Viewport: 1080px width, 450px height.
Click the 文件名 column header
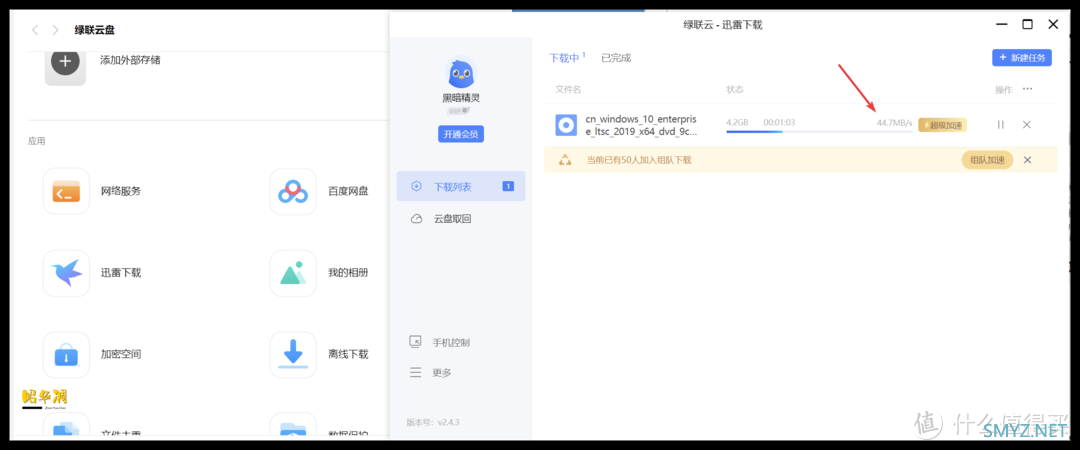click(568, 90)
